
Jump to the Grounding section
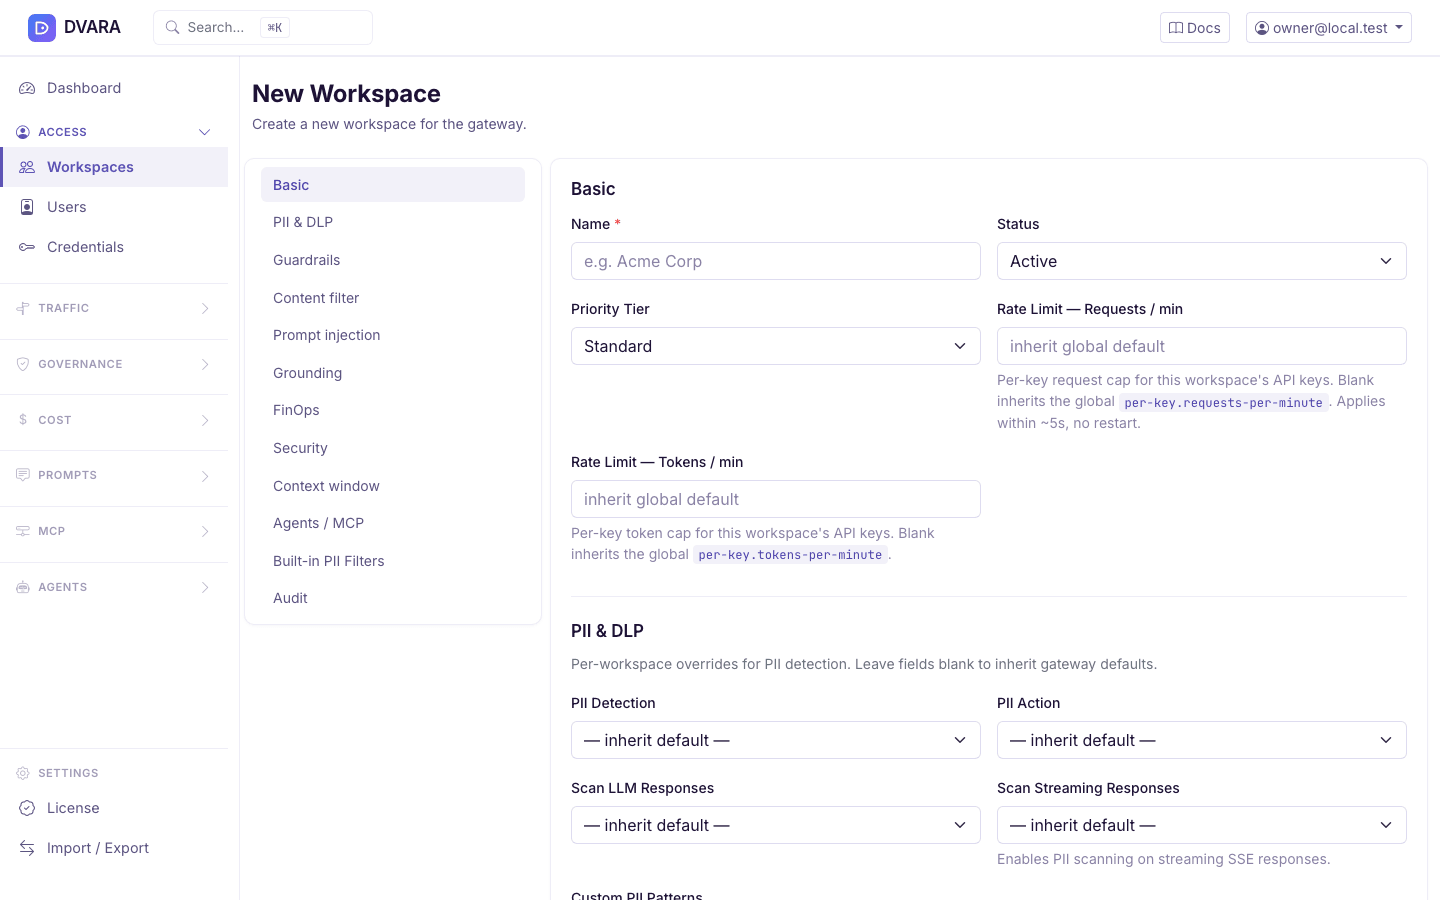tap(392, 373)
